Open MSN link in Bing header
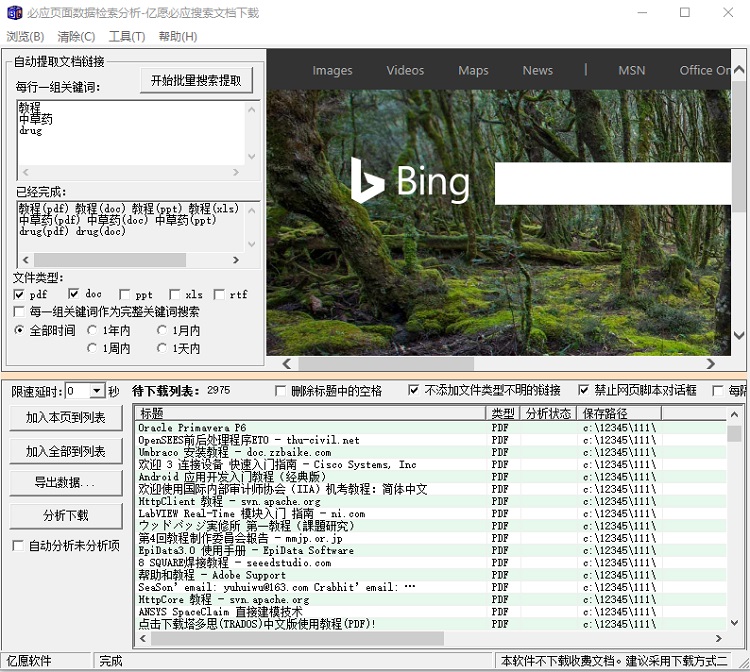 (x=631, y=70)
